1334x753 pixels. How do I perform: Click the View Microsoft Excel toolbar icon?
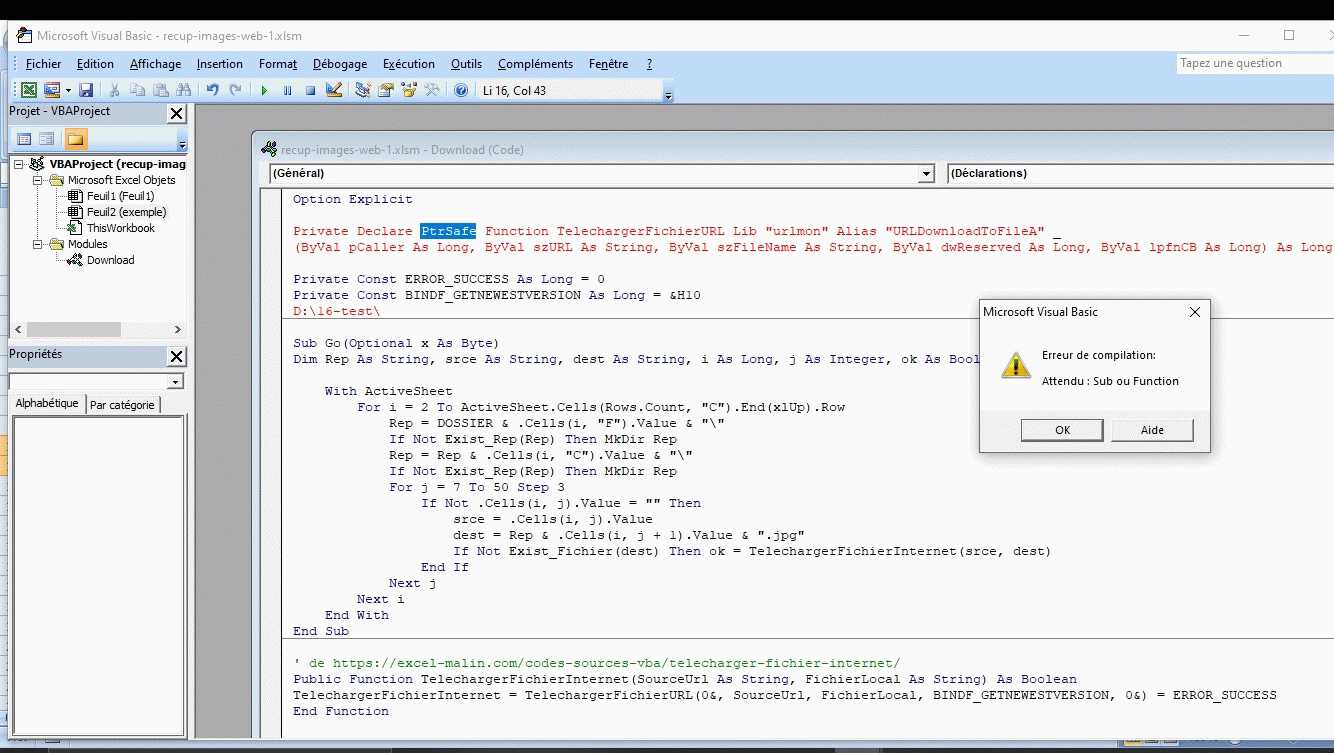click(30, 90)
